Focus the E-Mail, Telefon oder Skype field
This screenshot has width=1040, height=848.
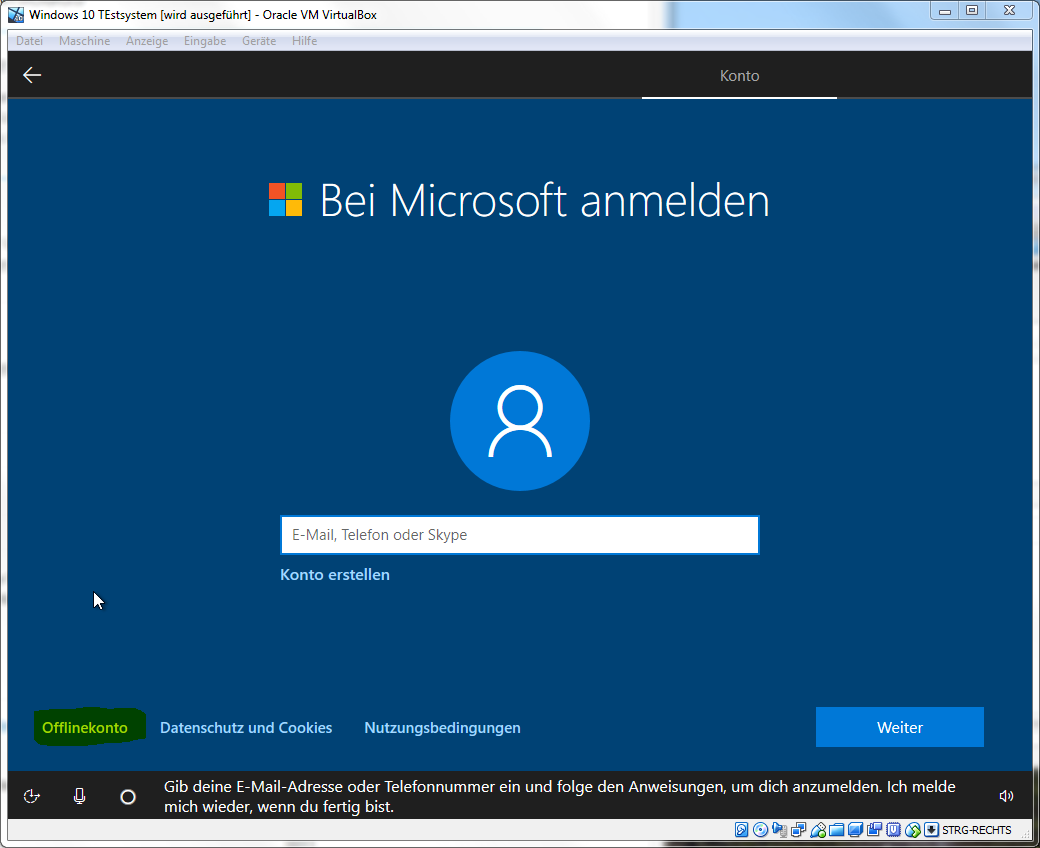519,535
